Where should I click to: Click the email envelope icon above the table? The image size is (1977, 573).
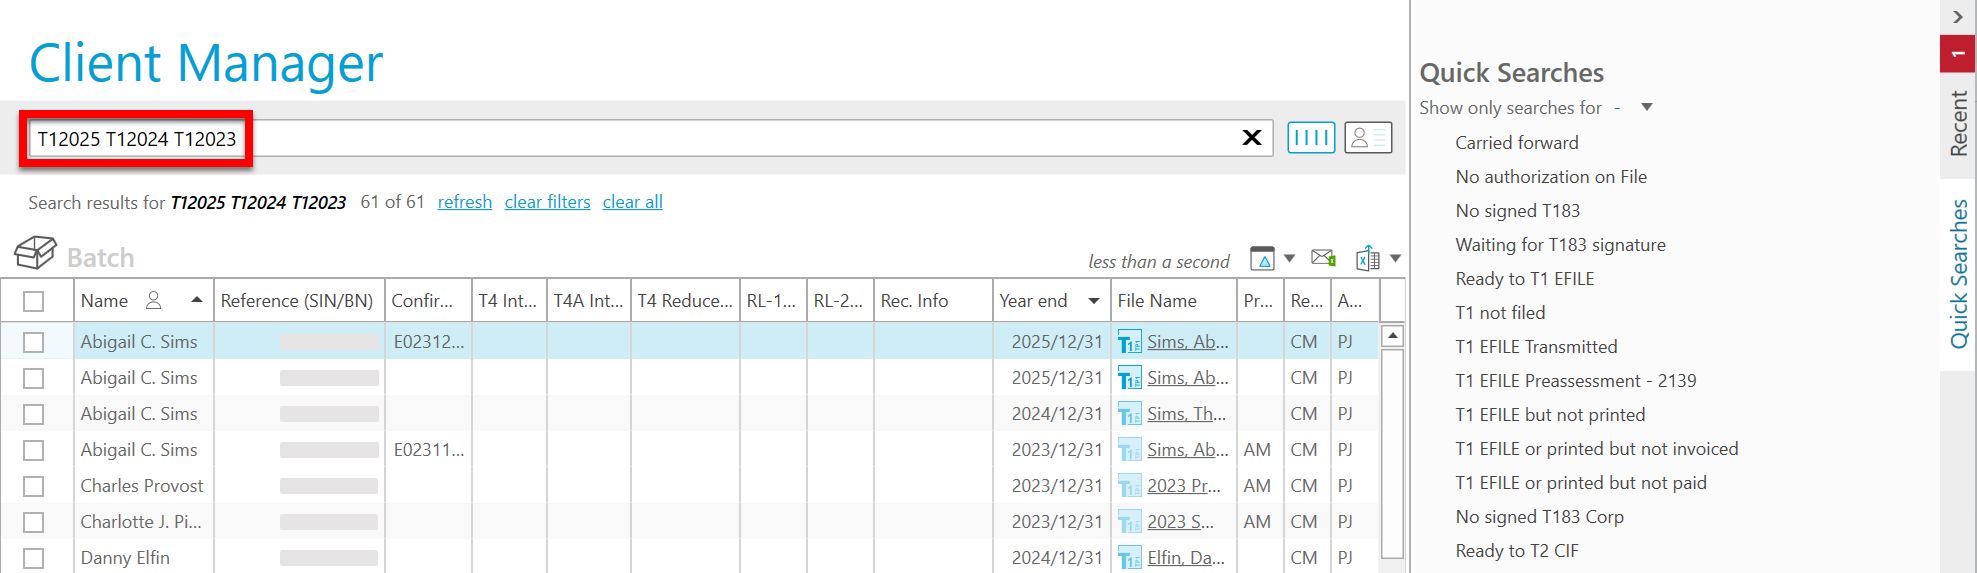coord(1323,258)
